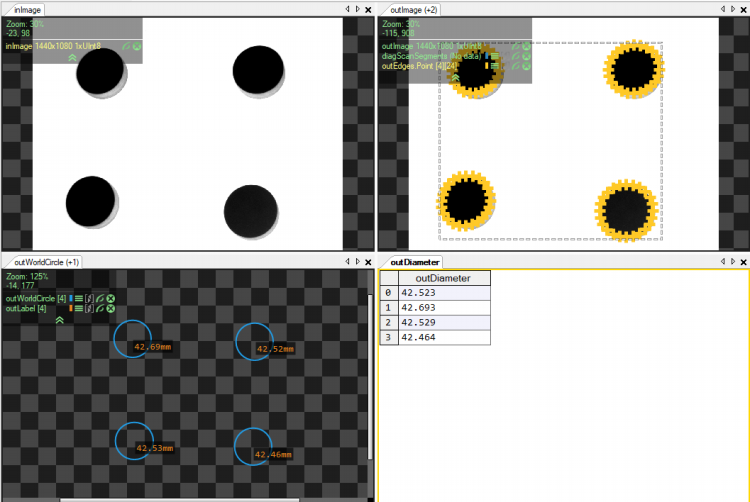Remove outWorldCircle from the preview

click(x=111, y=298)
